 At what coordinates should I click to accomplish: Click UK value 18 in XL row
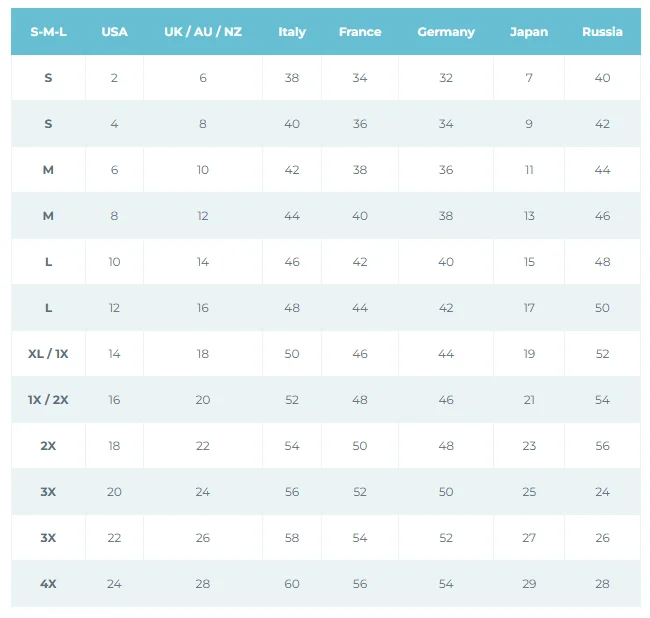click(x=203, y=354)
